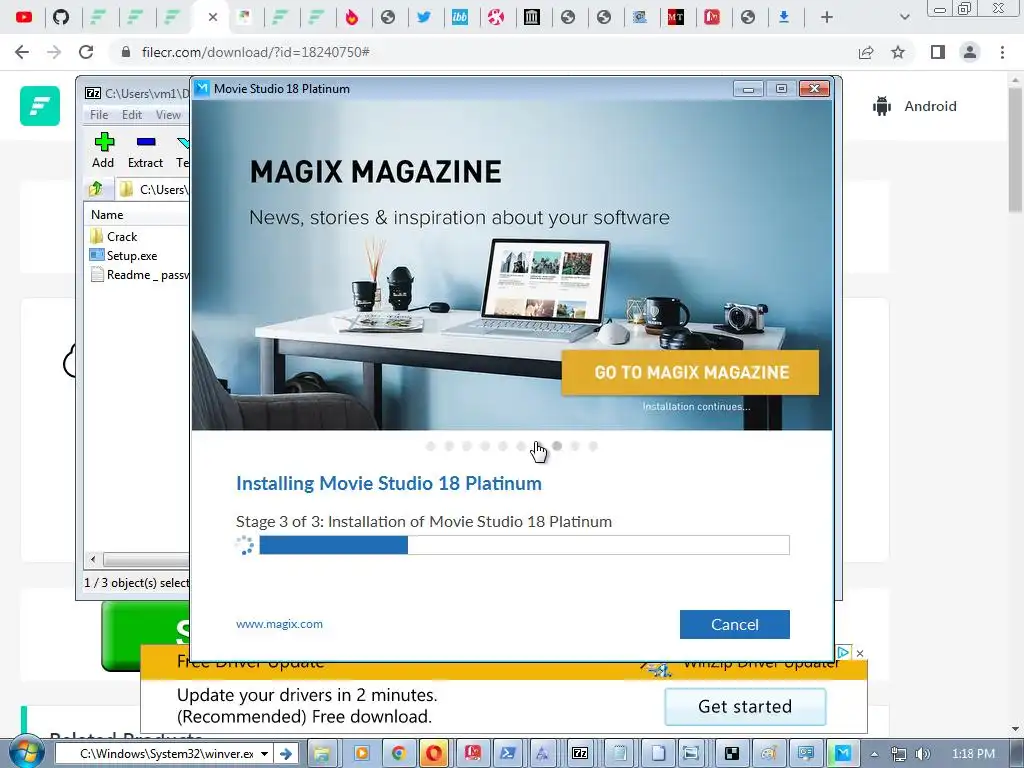Expand the tab search dropdown chevron

click(x=904, y=17)
